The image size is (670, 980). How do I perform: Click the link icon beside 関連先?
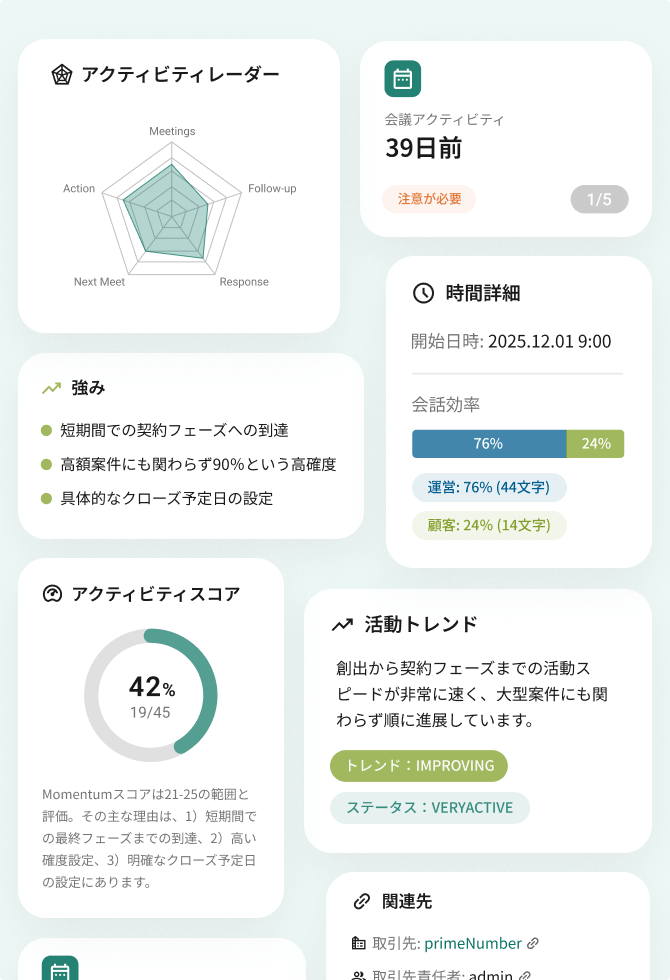362,901
